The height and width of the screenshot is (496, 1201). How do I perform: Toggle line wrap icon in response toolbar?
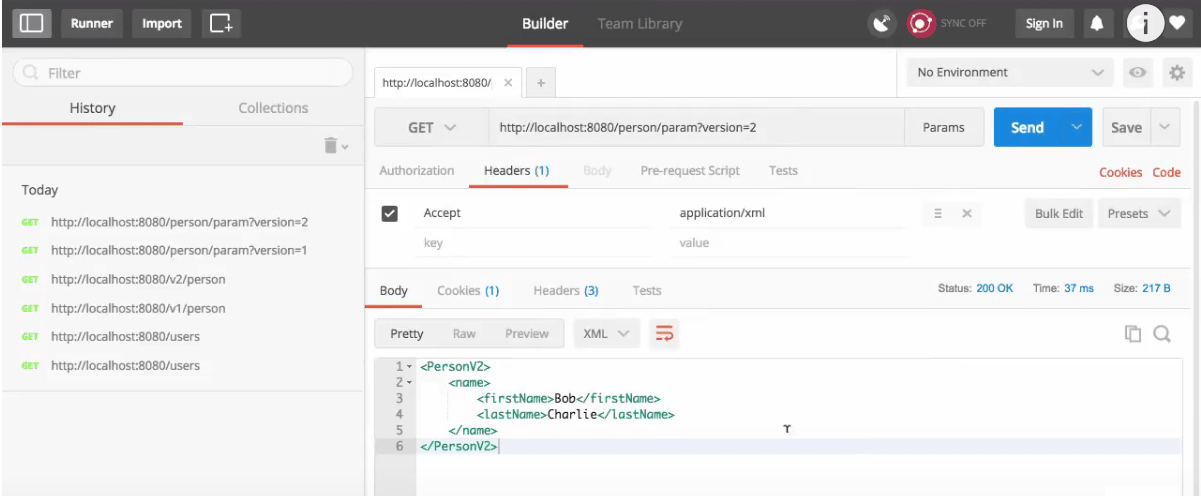tap(664, 334)
